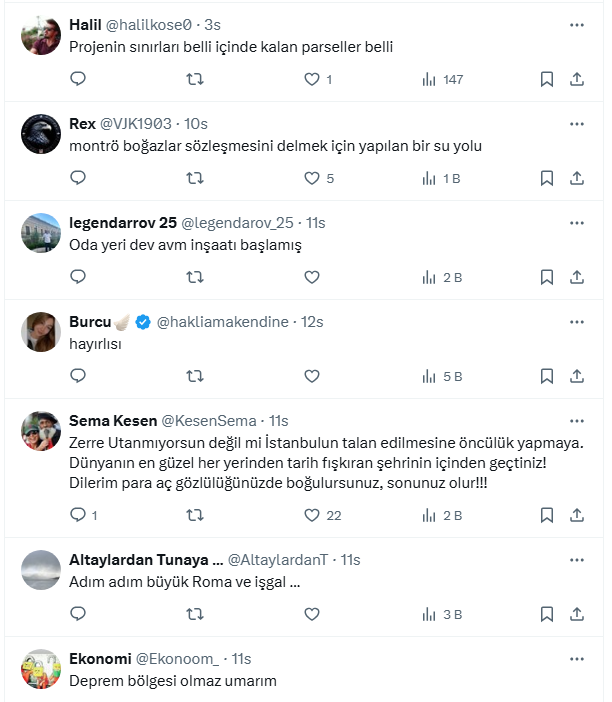The image size is (612, 702).
Task: Retweet legendarrov 25's post
Action: [x=195, y=277]
